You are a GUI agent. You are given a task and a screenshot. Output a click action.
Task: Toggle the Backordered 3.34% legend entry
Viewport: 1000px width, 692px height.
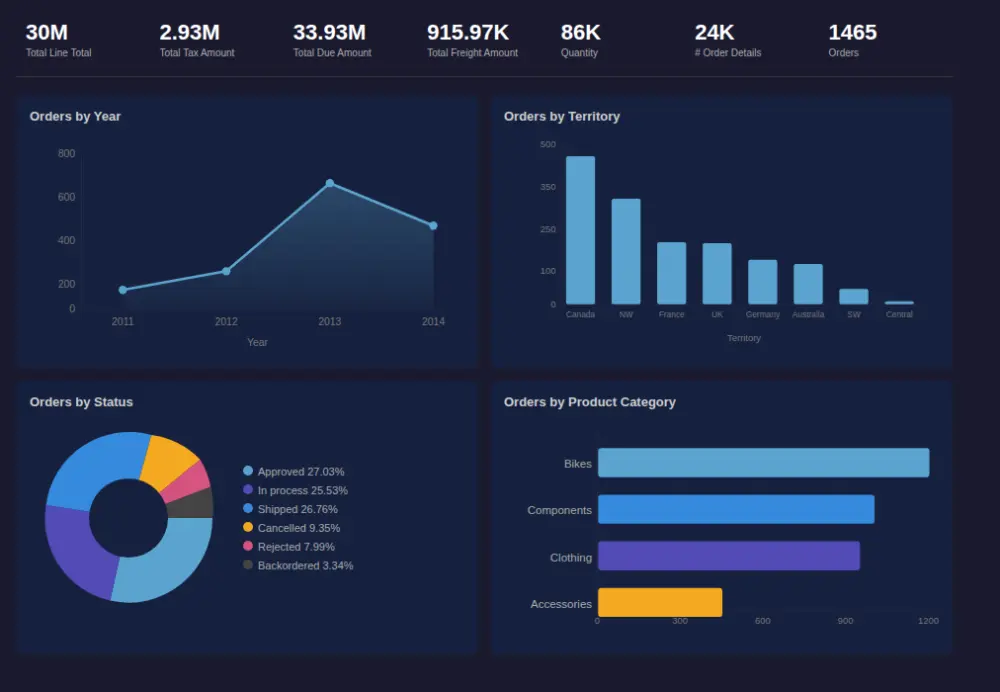tap(298, 566)
